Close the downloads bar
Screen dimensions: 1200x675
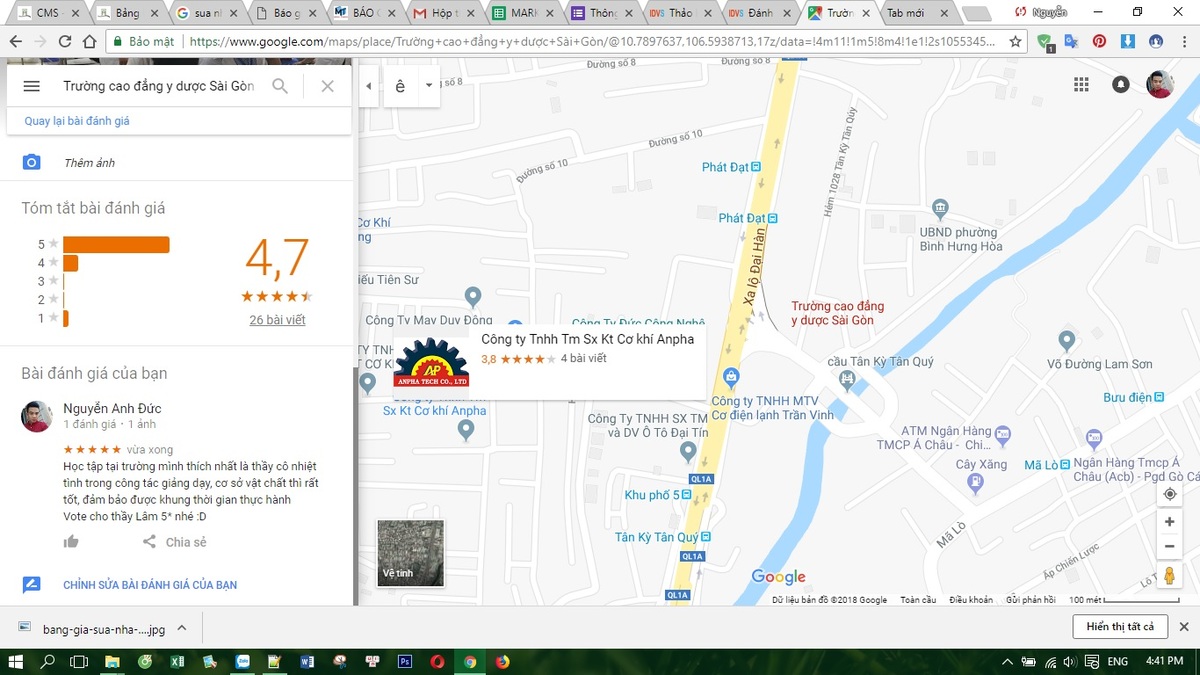click(1184, 627)
